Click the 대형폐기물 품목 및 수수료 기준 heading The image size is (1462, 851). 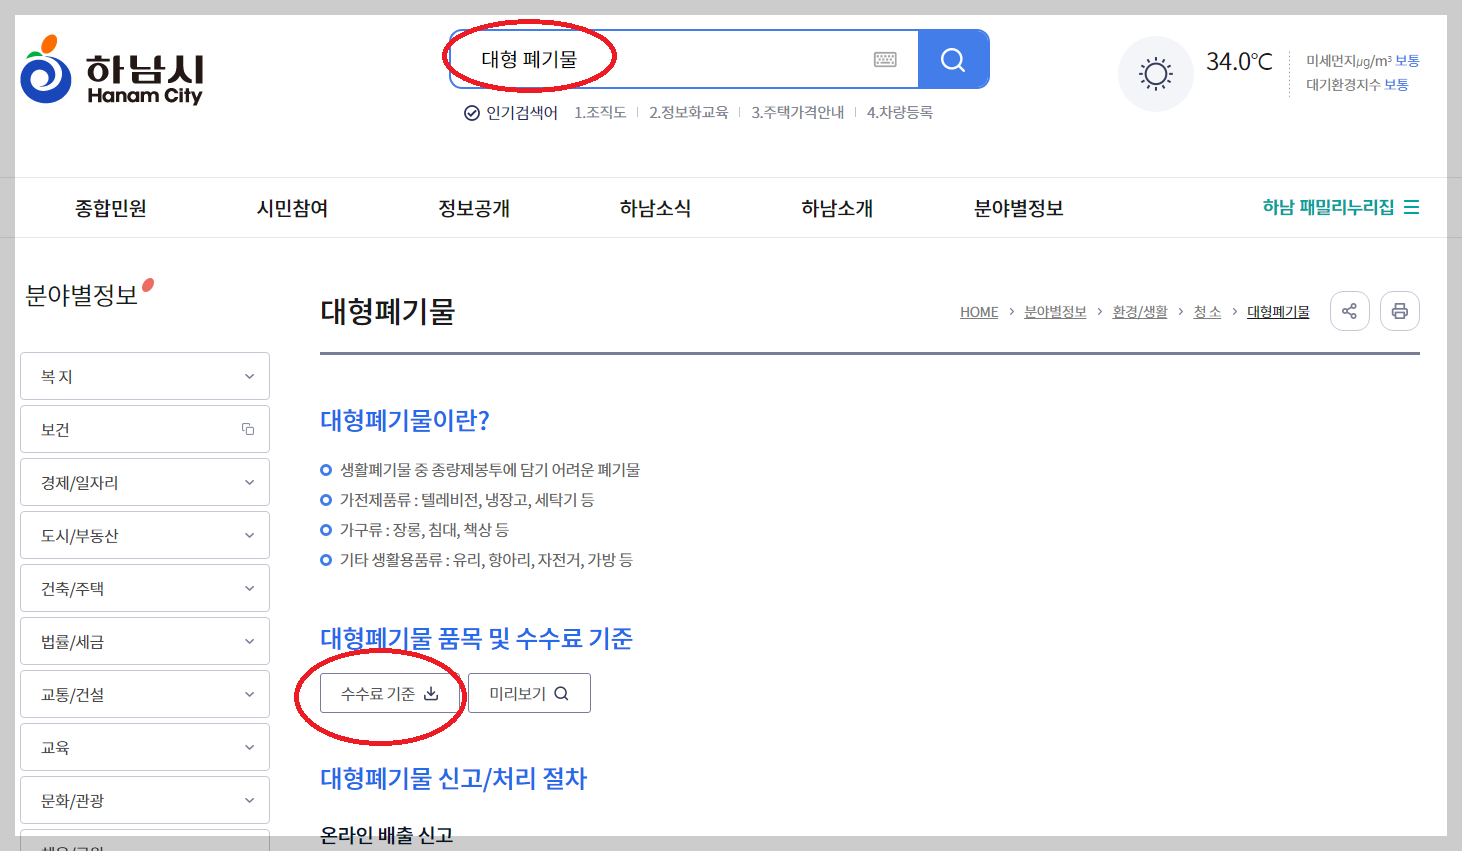pos(476,638)
